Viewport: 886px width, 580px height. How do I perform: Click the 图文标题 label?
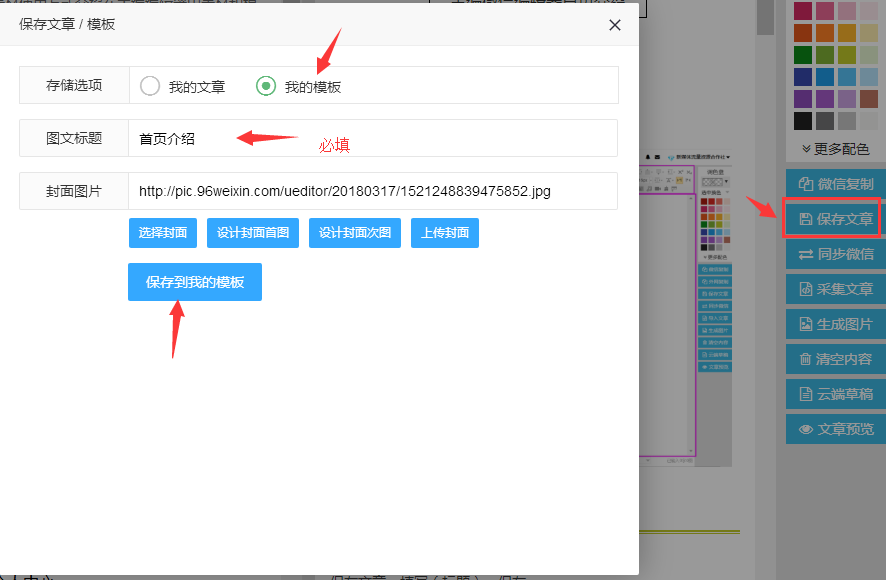point(74,138)
